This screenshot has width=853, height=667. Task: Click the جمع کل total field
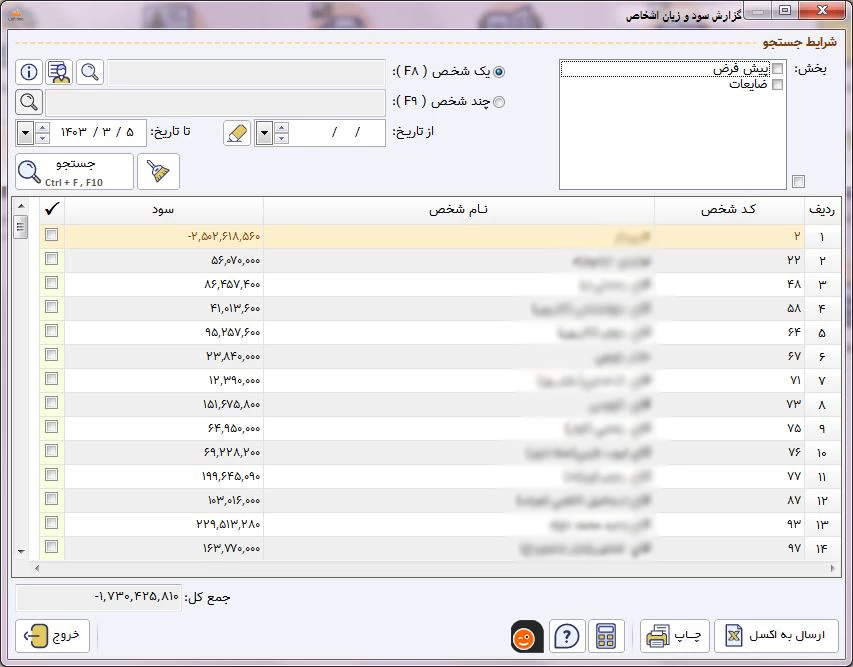pos(98,597)
